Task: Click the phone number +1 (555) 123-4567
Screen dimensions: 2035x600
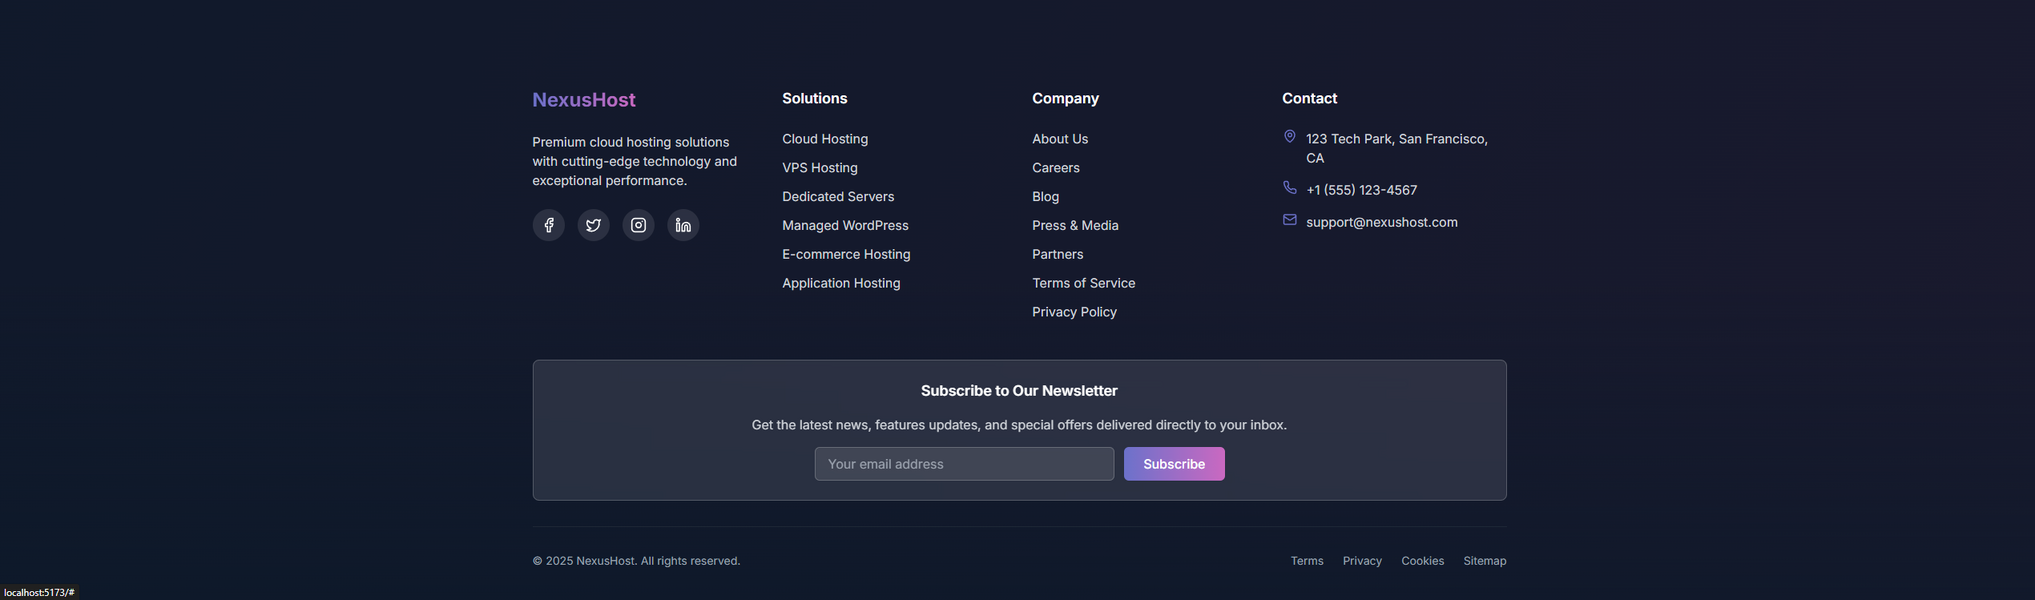Action: [x=1361, y=190]
